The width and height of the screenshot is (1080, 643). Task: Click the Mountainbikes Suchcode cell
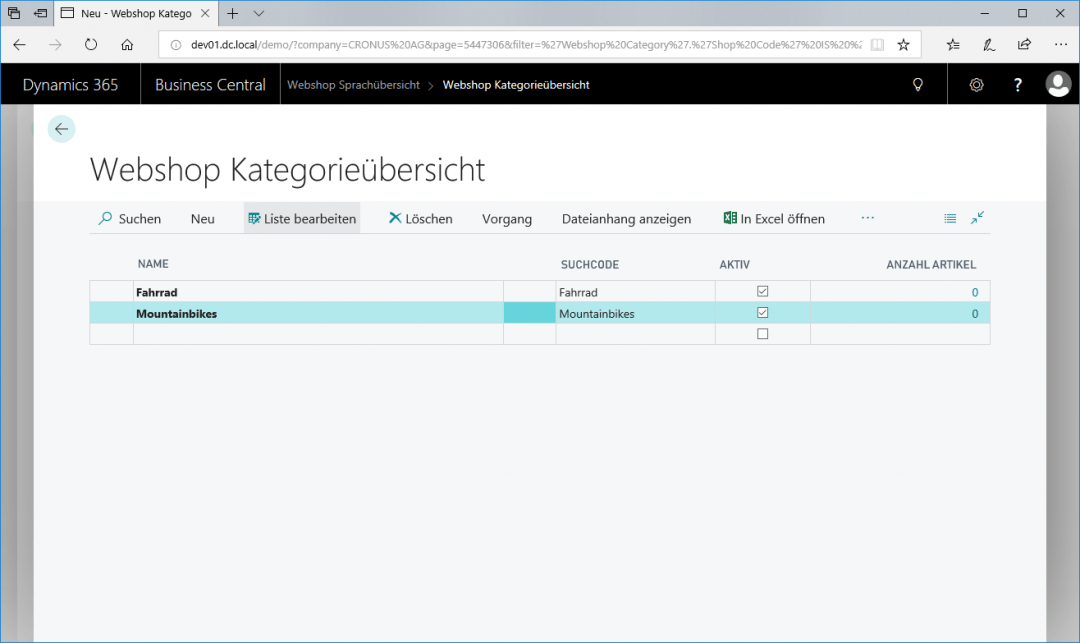(635, 313)
